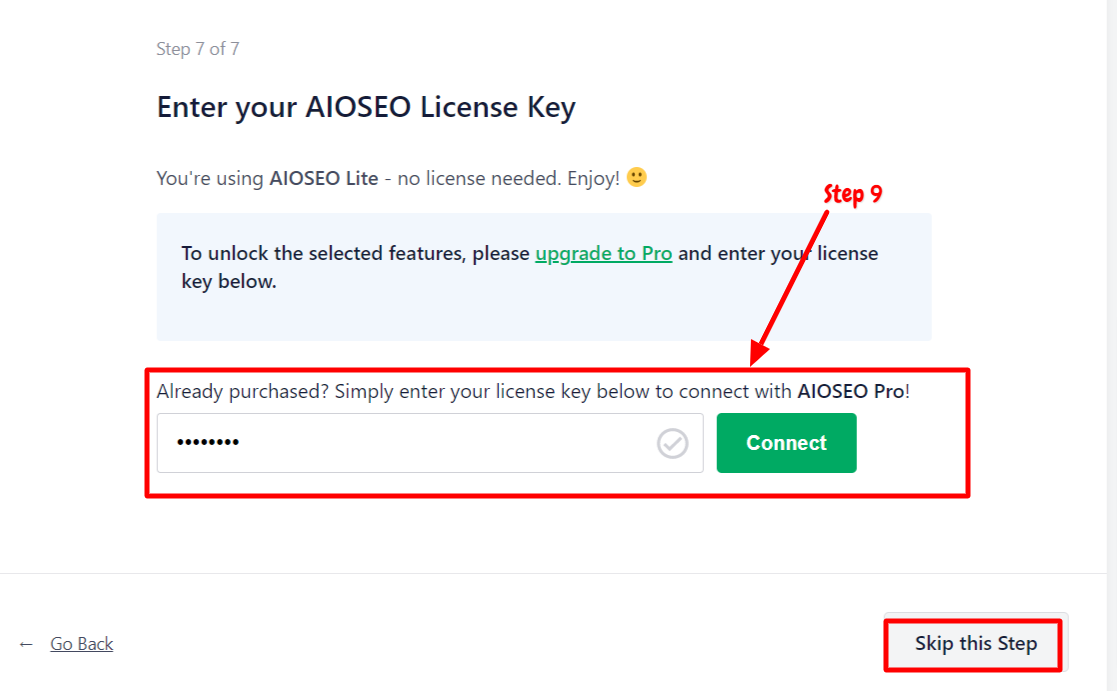Click the validation checkmark icon in license field
The width and height of the screenshot is (1117, 691).
tap(672, 443)
